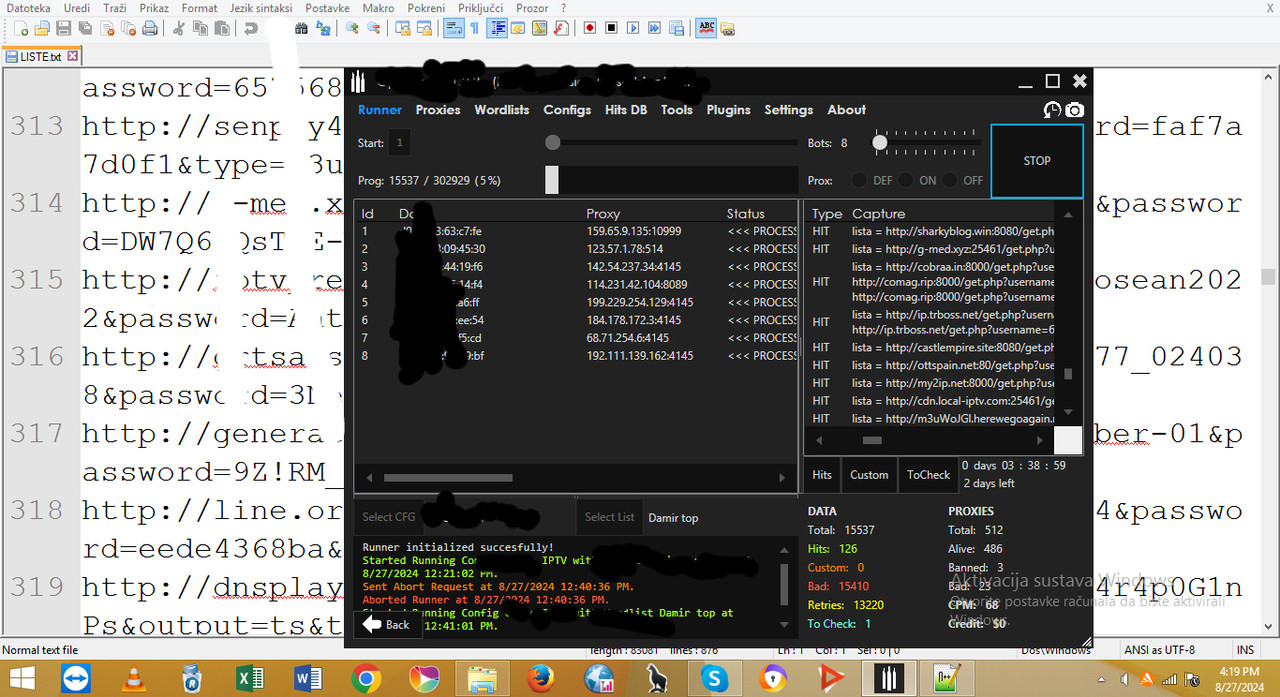The image size is (1280, 697).
Task: Click the Paste icon in Notepad++ toolbar
Action: (x=220, y=28)
